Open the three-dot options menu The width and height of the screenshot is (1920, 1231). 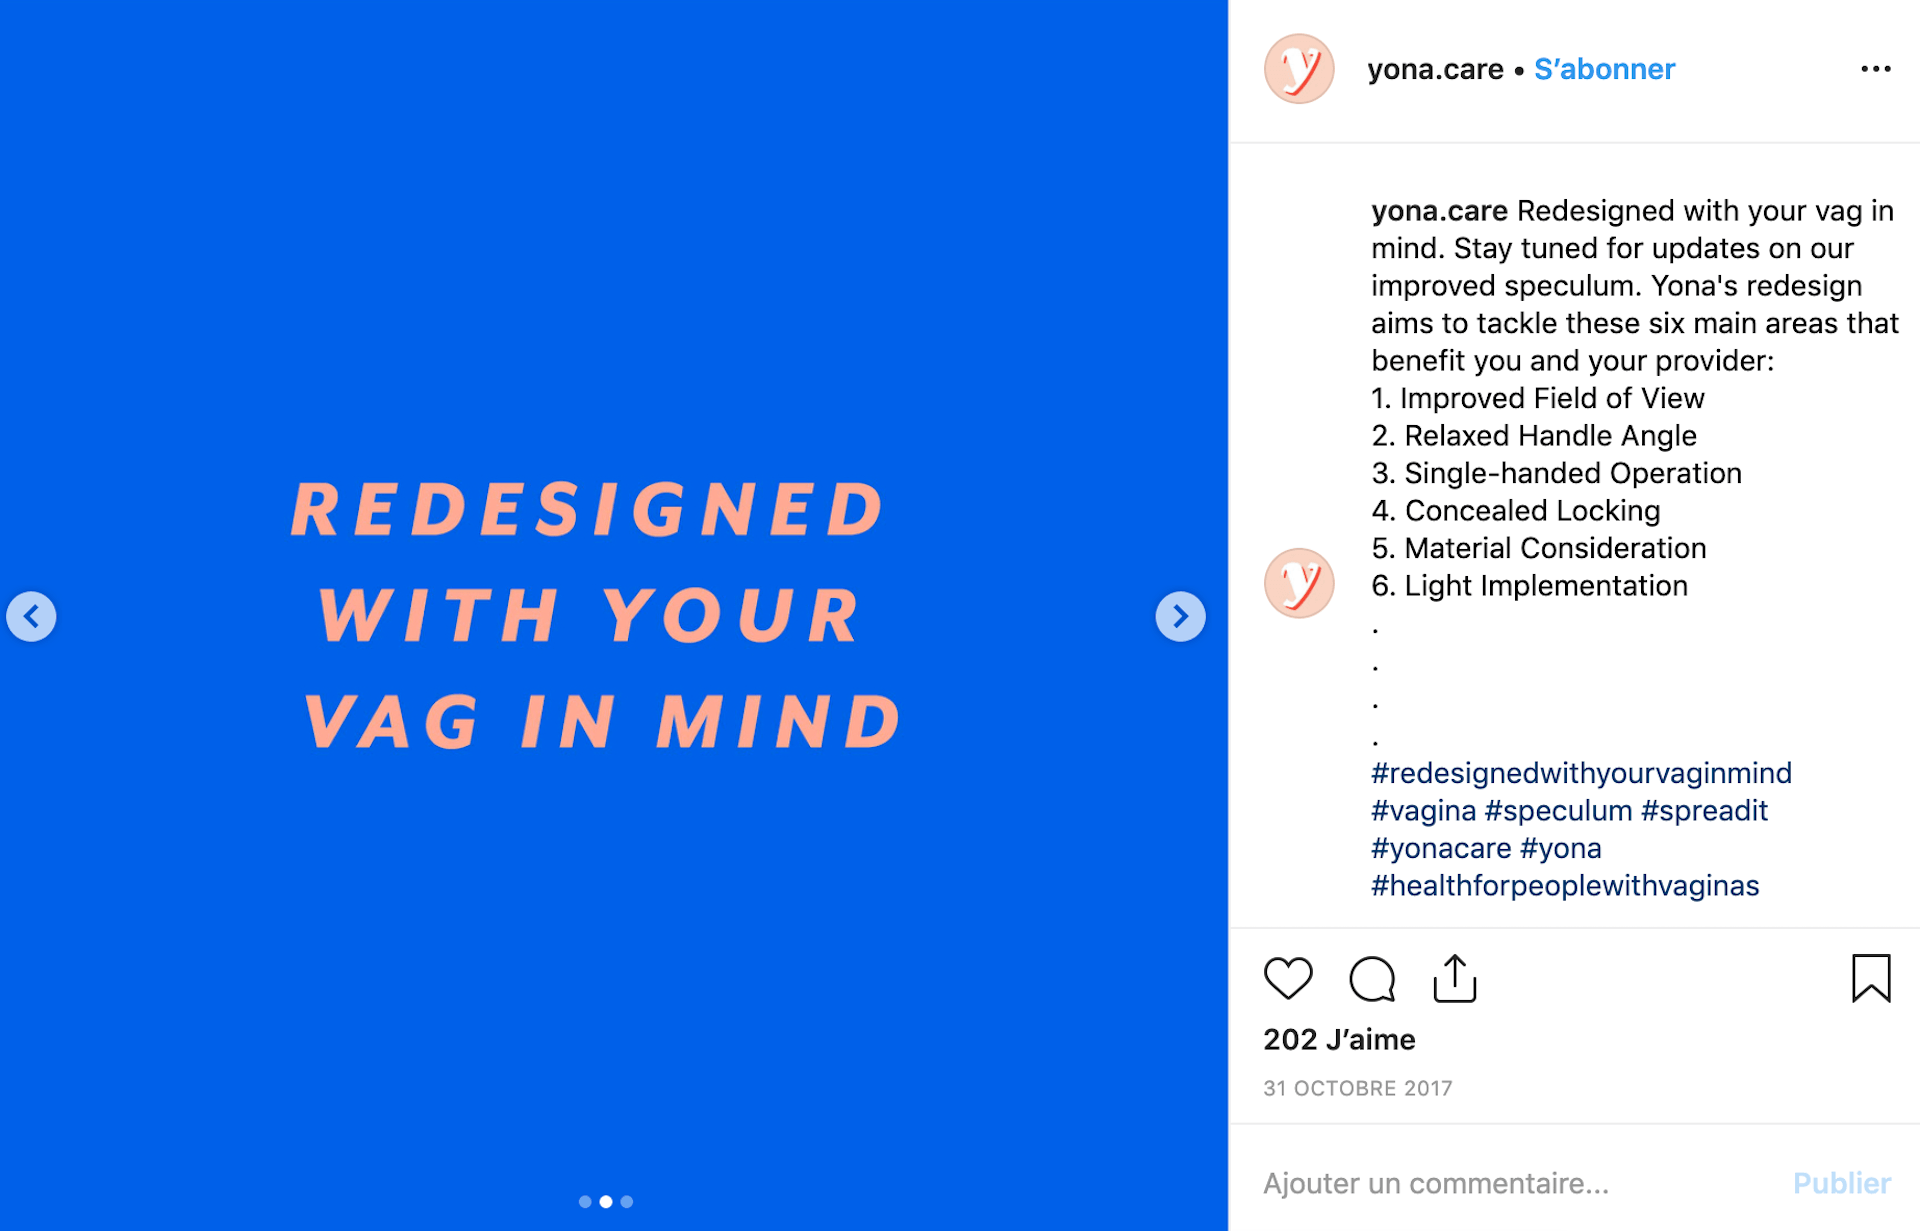tap(1876, 69)
